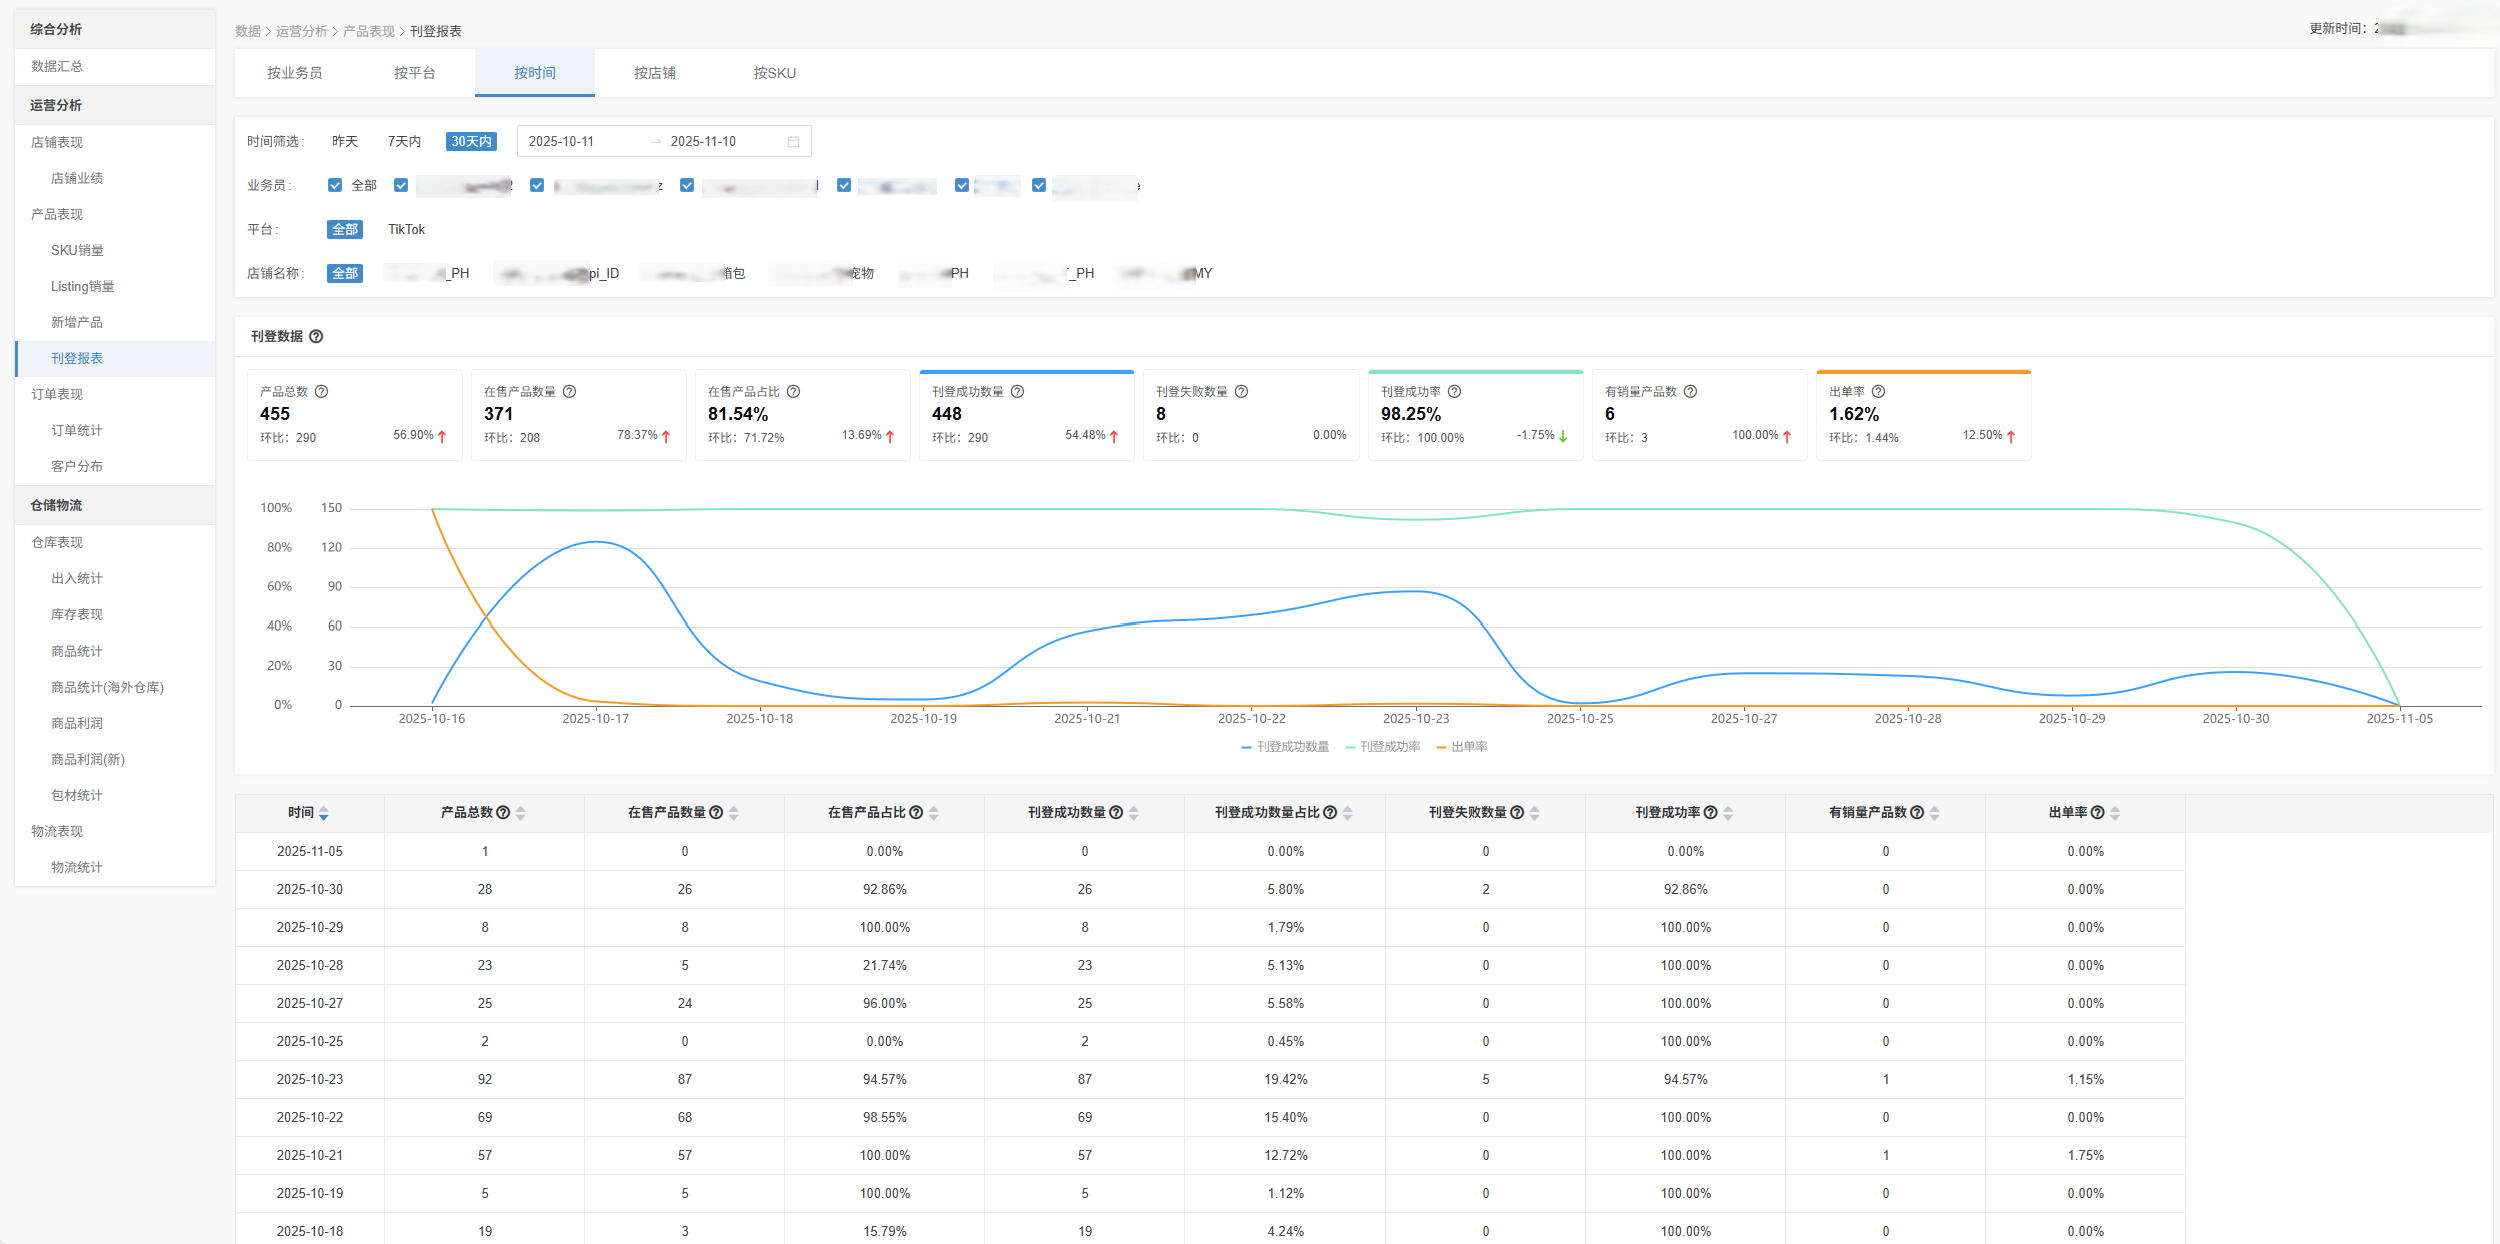Collapse 仓库表现 group in sidebar
The height and width of the screenshot is (1244, 2500).
57,542
